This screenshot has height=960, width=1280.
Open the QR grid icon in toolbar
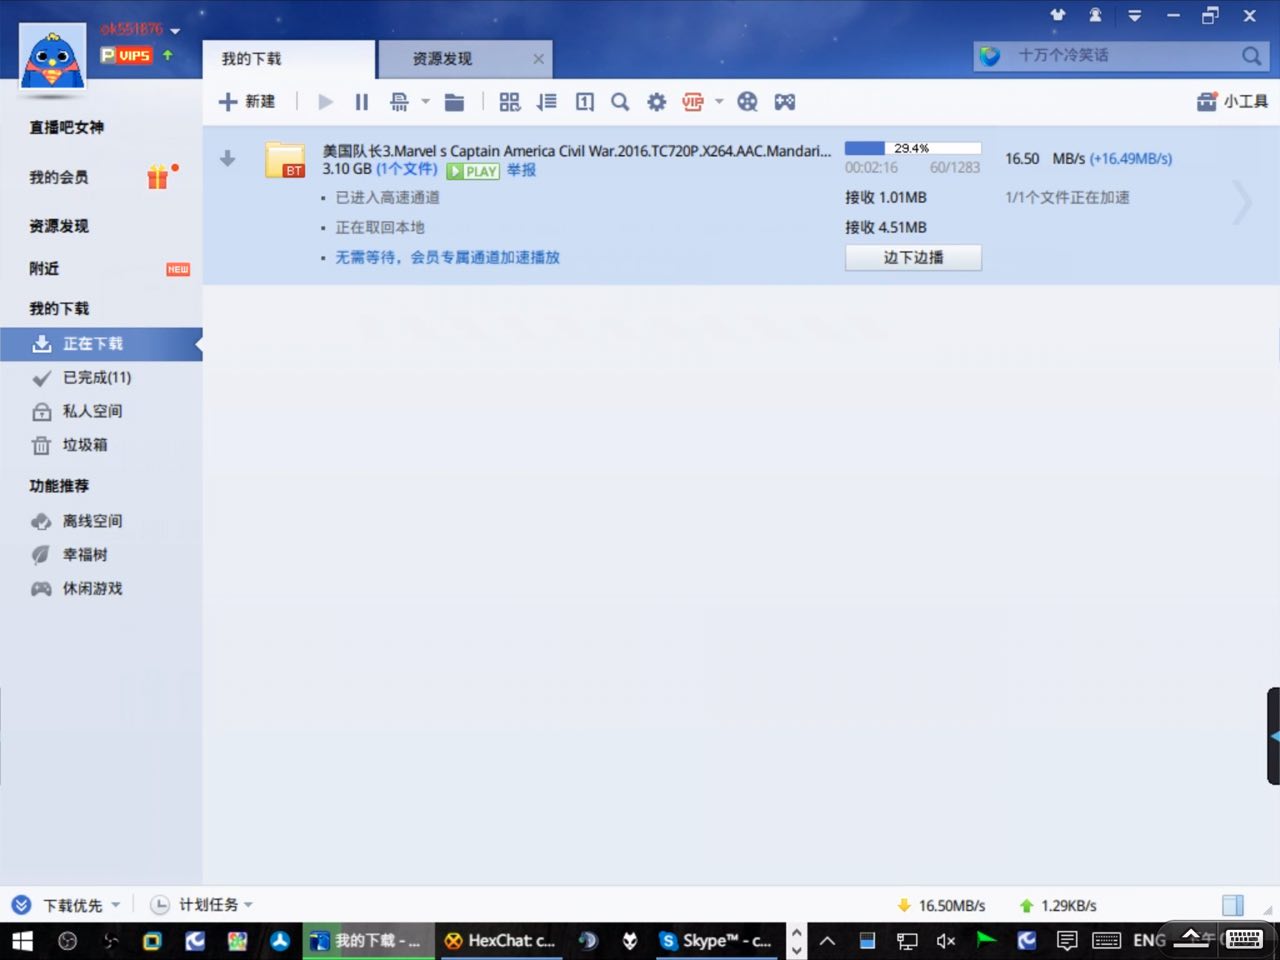pyautogui.click(x=510, y=102)
